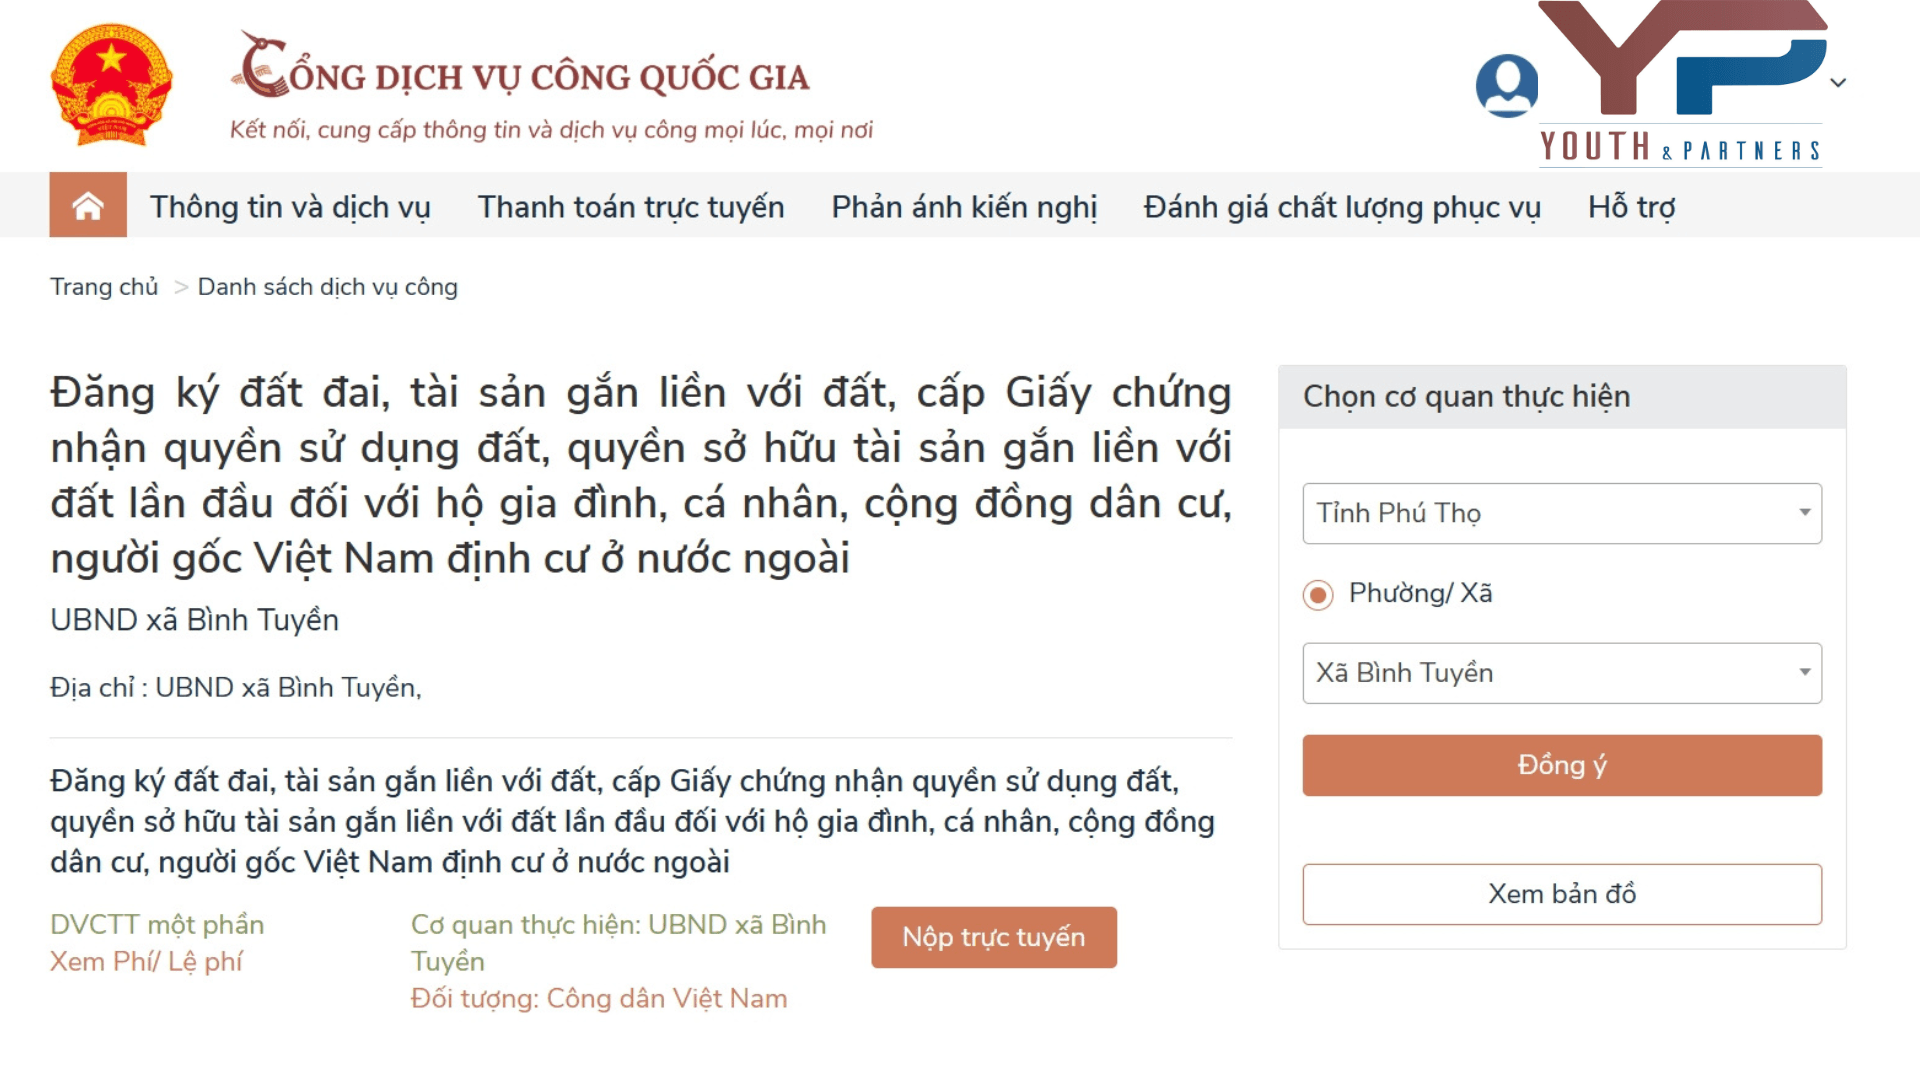Expand the chevron beside the Youth & Partners logo
Screen dimensions: 1920x1080
tap(1838, 82)
